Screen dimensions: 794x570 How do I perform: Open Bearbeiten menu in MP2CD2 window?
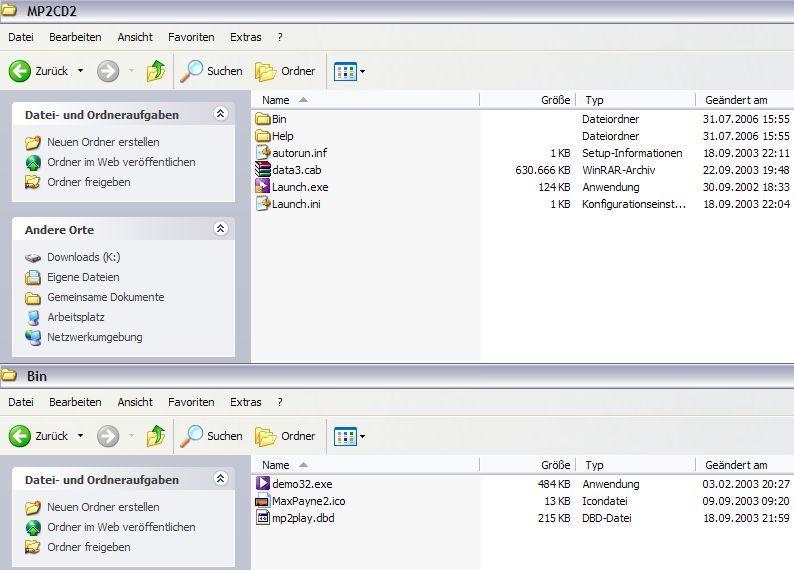pyautogui.click(x=75, y=37)
